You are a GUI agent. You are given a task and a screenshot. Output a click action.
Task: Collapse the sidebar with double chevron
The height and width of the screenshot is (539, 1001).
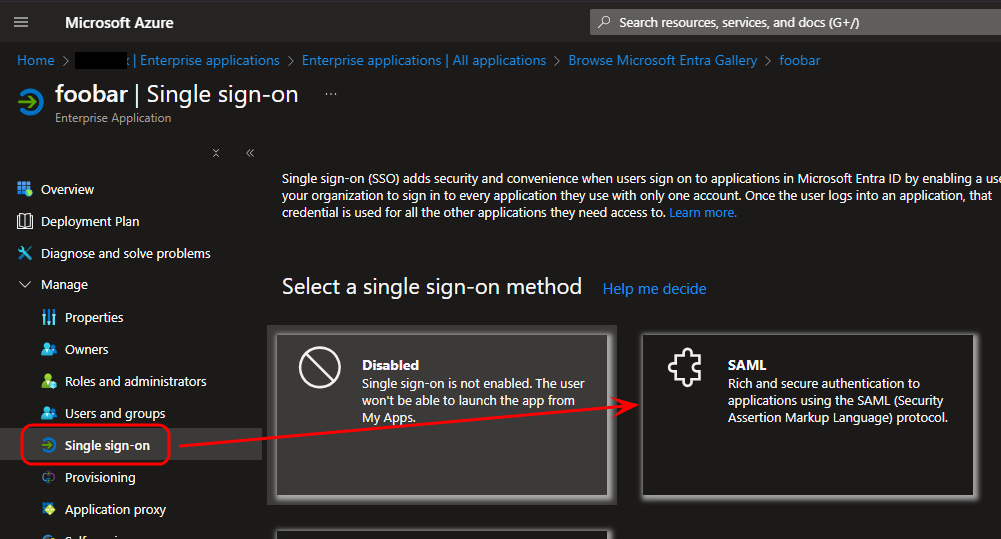click(x=249, y=153)
